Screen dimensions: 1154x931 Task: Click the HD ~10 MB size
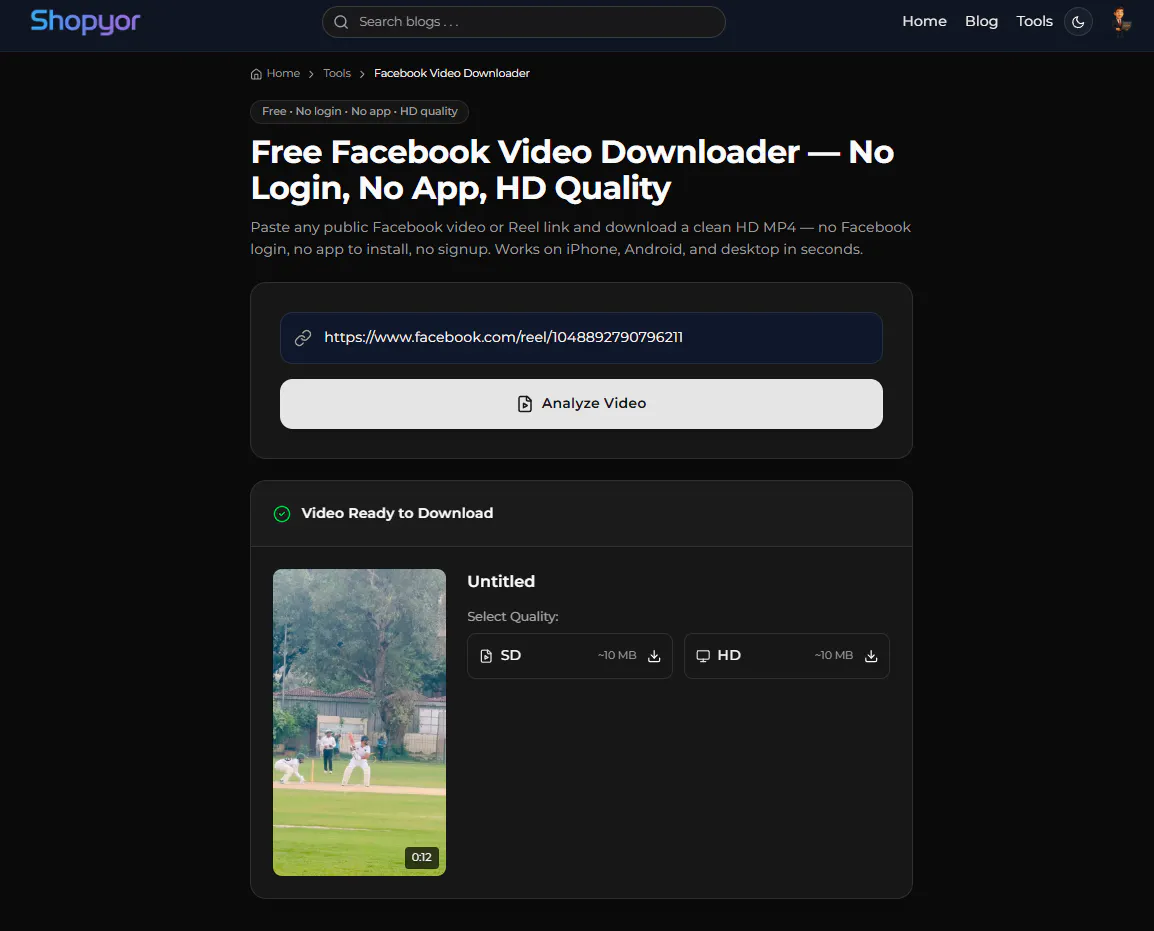tap(834, 655)
